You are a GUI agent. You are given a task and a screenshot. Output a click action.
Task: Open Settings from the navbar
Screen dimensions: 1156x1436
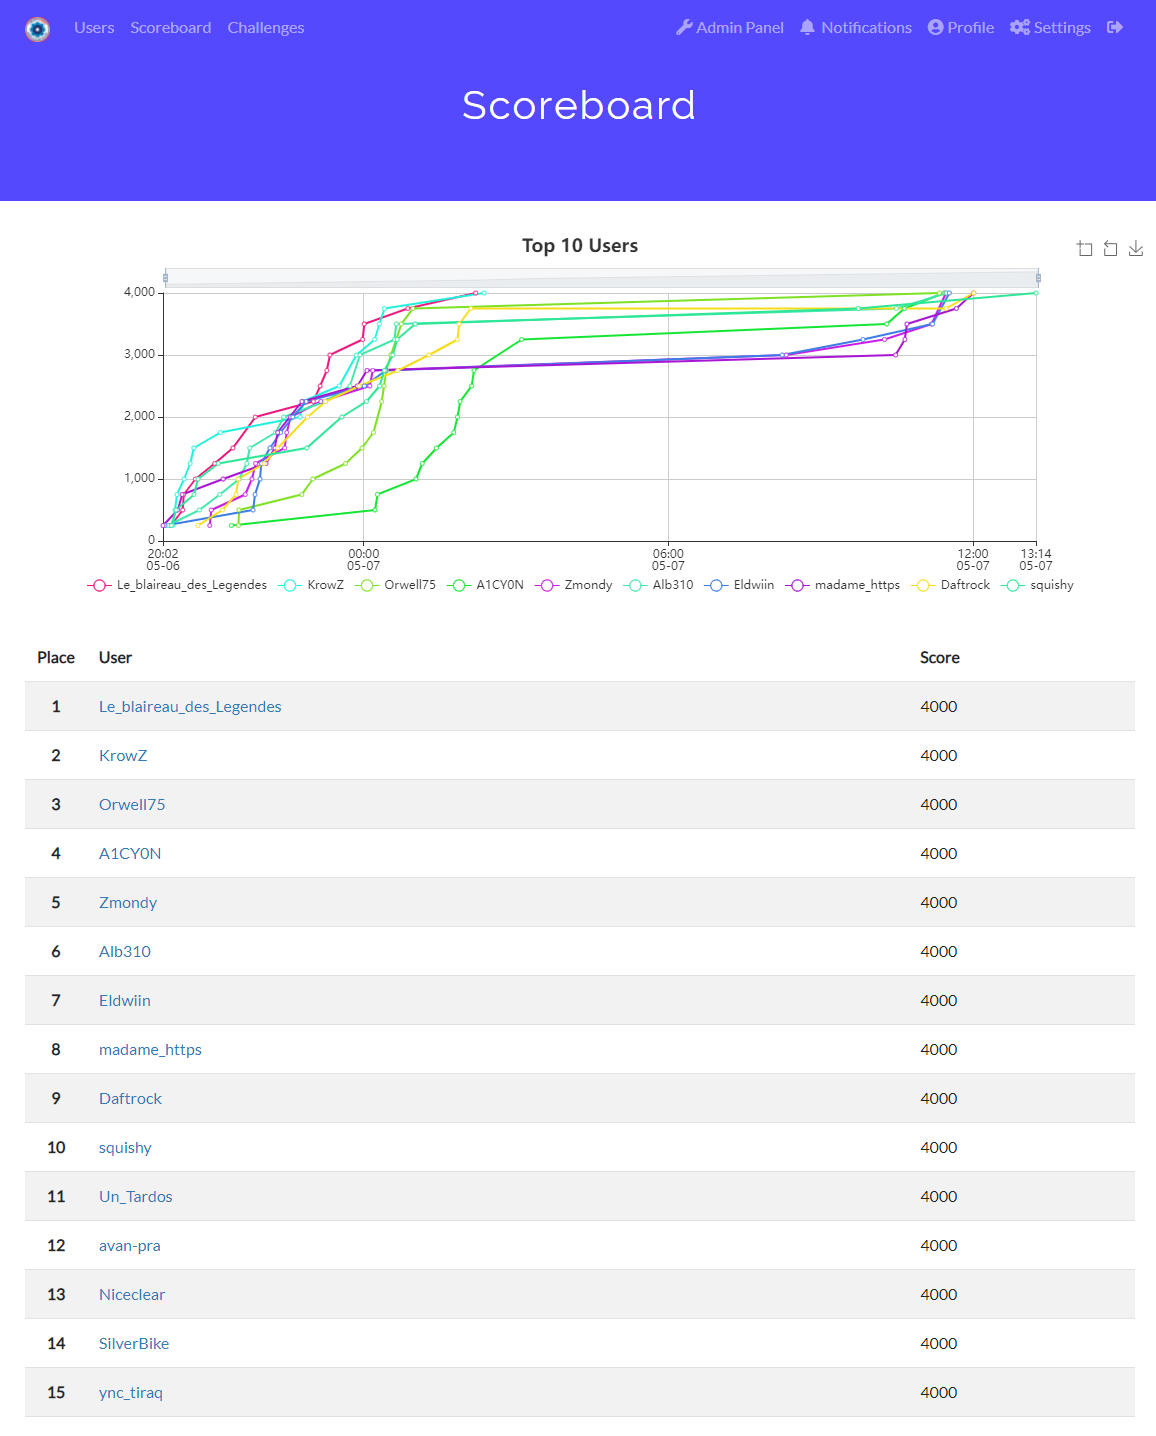(1050, 28)
